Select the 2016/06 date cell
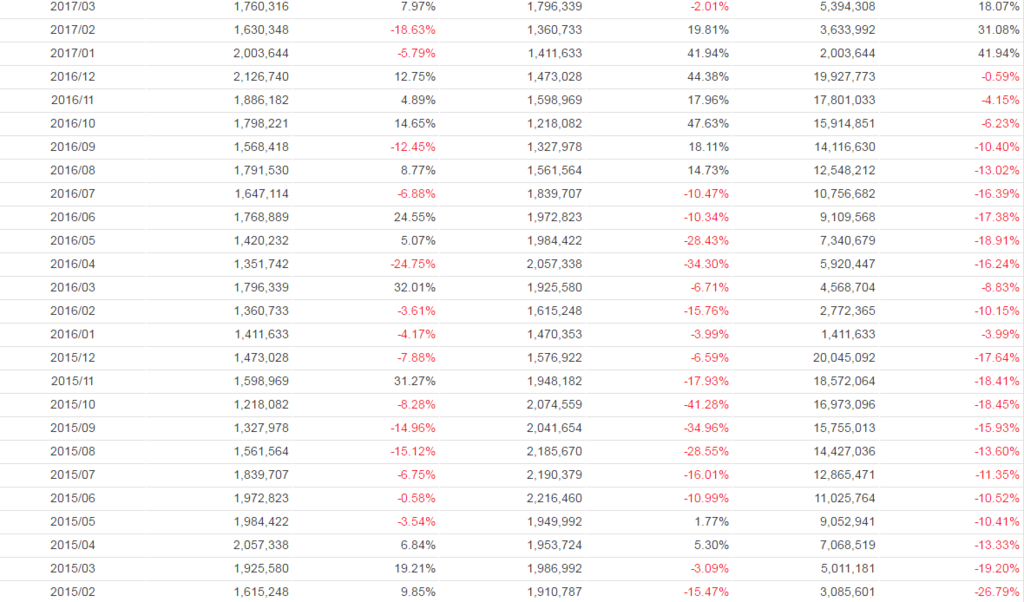The height and width of the screenshot is (602, 1024). [x=73, y=217]
